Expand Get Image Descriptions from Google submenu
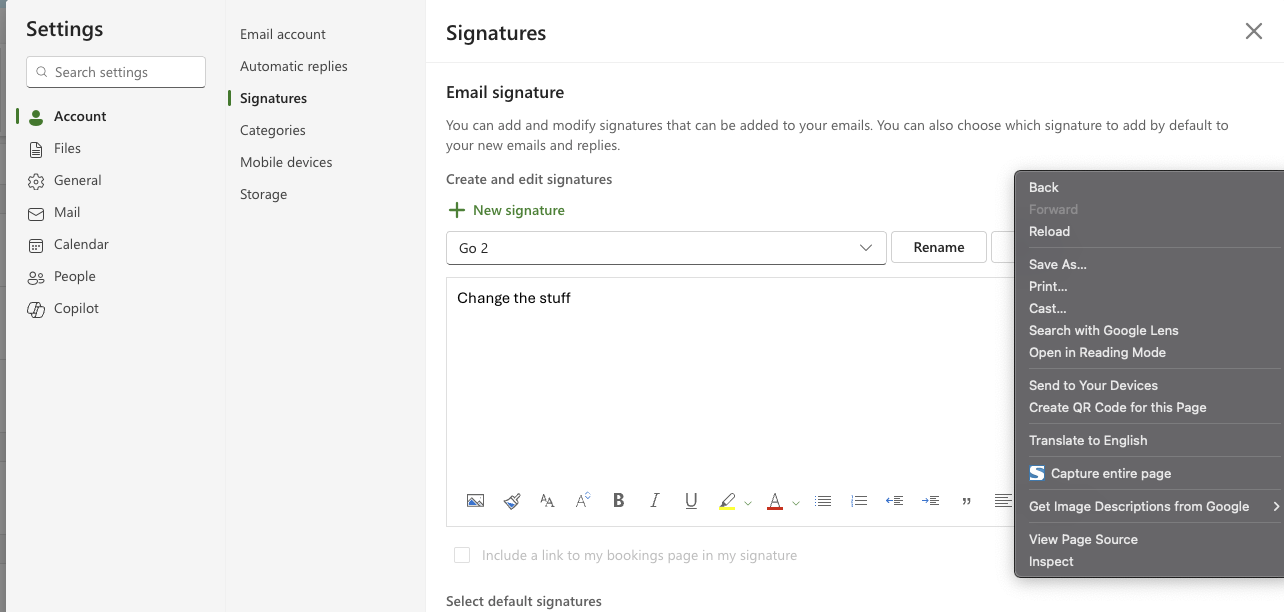This screenshot has width=1284, height=612. 1149,507
